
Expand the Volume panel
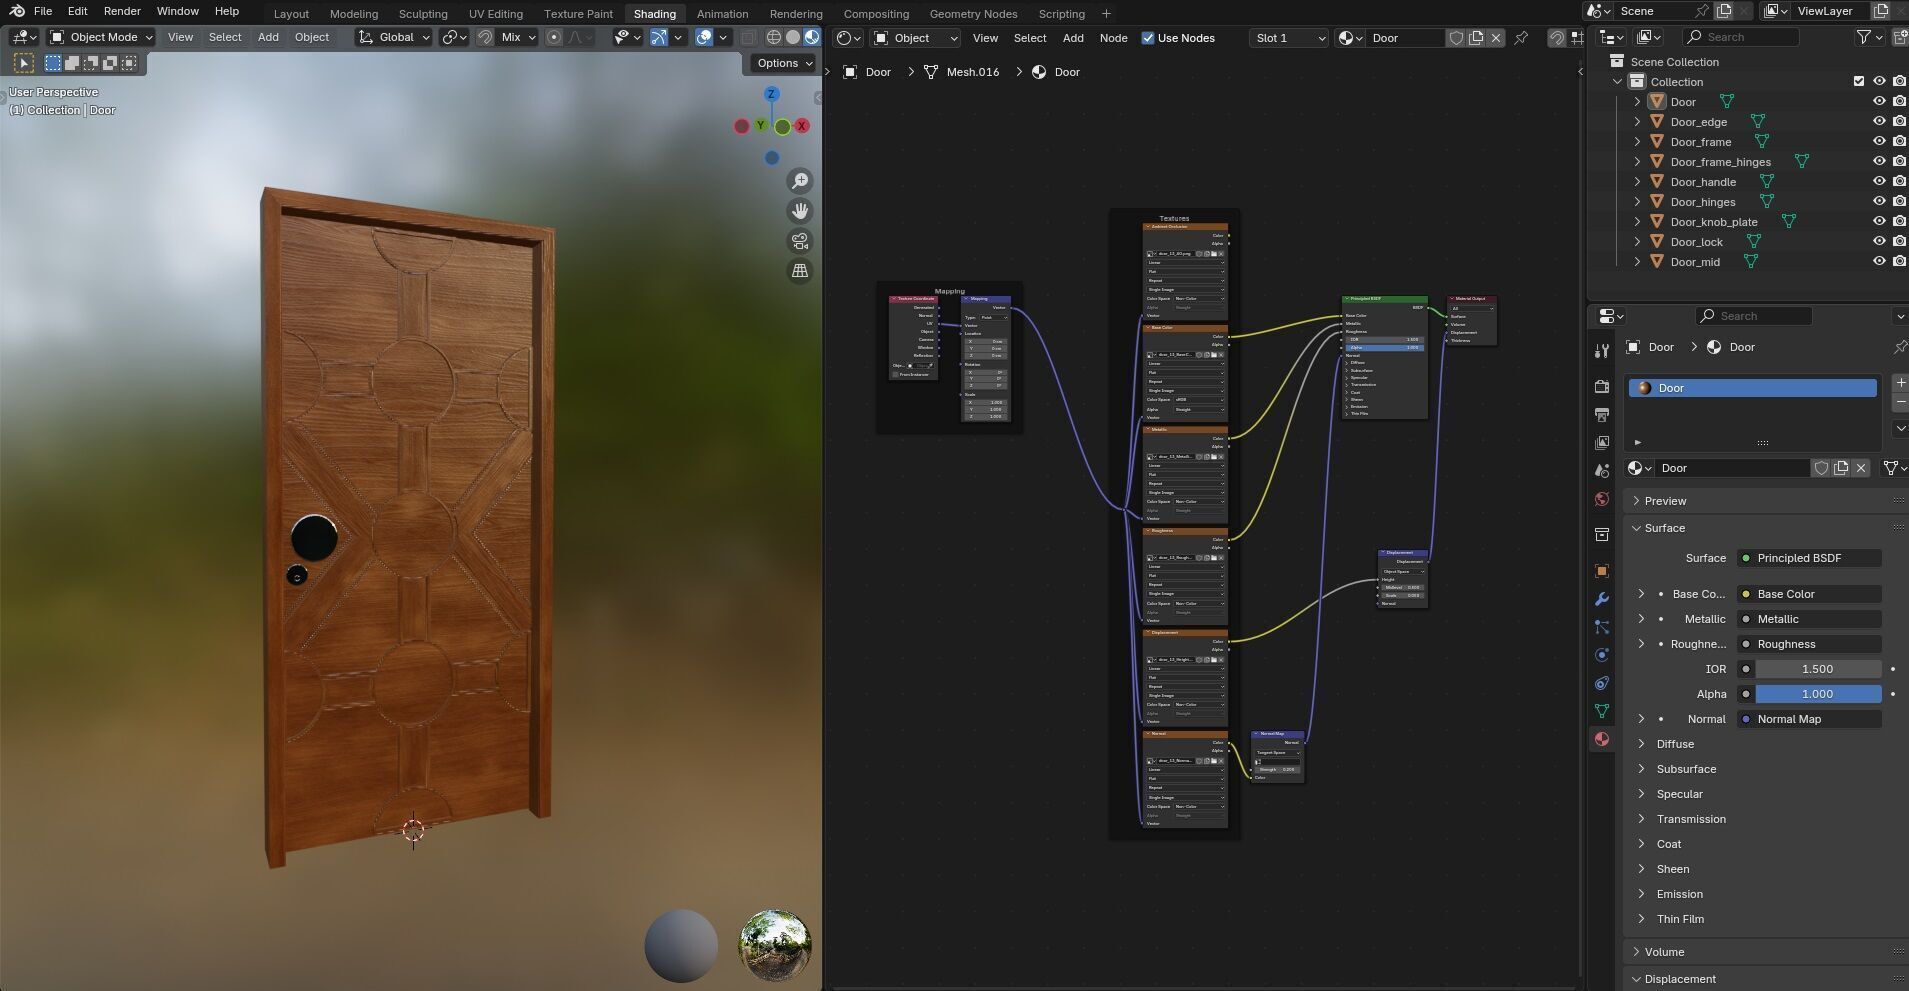point(1664,952)
